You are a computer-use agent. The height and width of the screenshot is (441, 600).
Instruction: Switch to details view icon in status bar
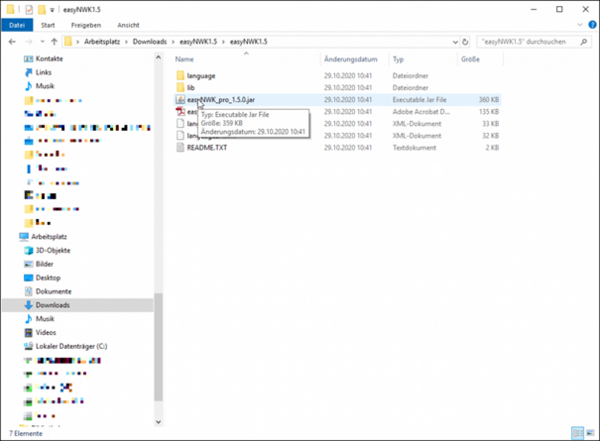point(579,434)
